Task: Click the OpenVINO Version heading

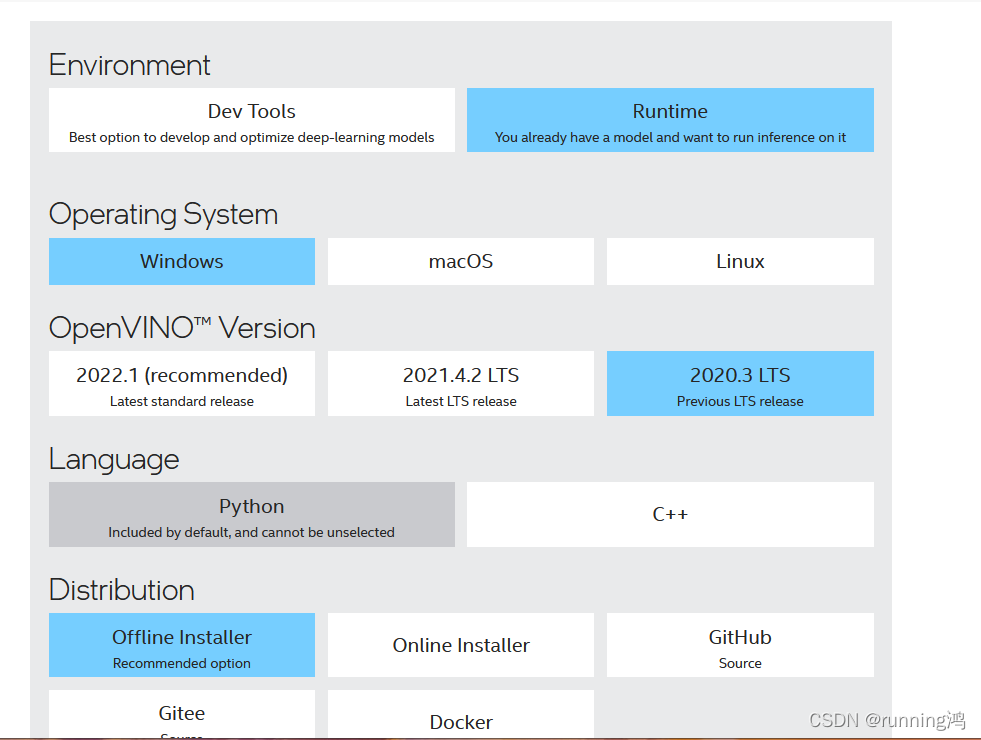Action: 182,328
